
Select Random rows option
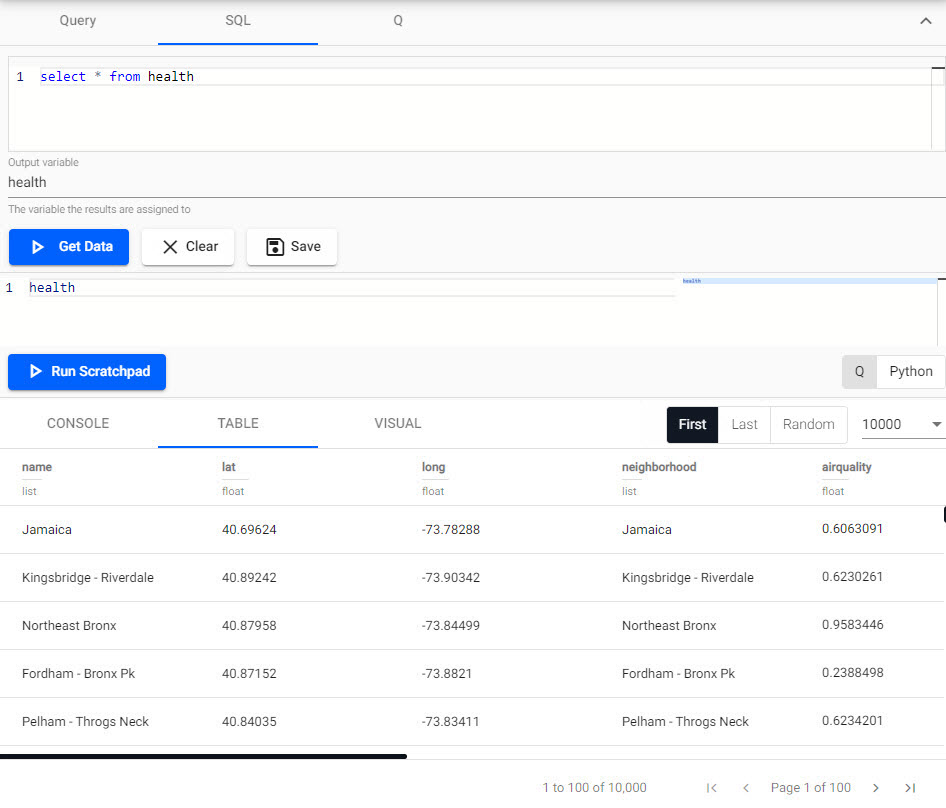tap(808, 425)
